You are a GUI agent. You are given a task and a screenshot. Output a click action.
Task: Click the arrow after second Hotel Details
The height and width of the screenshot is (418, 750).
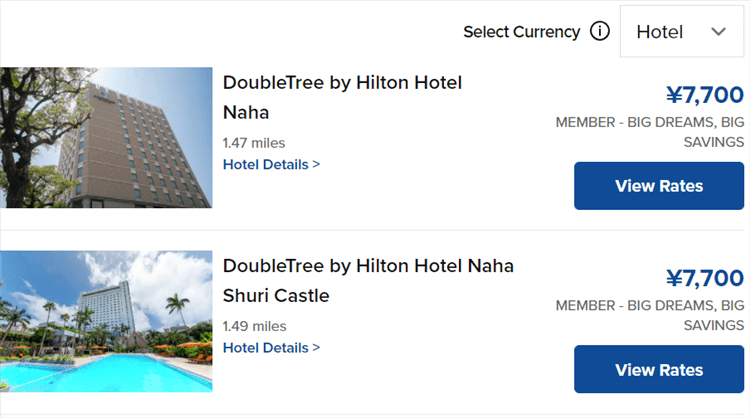(x=316, y=348)
